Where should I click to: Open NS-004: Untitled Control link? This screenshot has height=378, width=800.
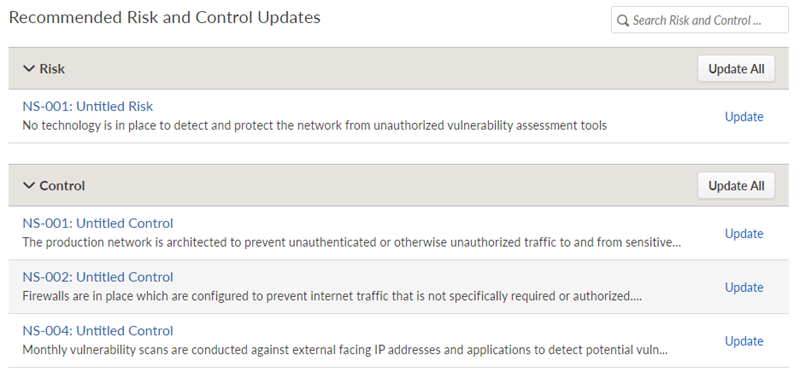pos(98,331)
